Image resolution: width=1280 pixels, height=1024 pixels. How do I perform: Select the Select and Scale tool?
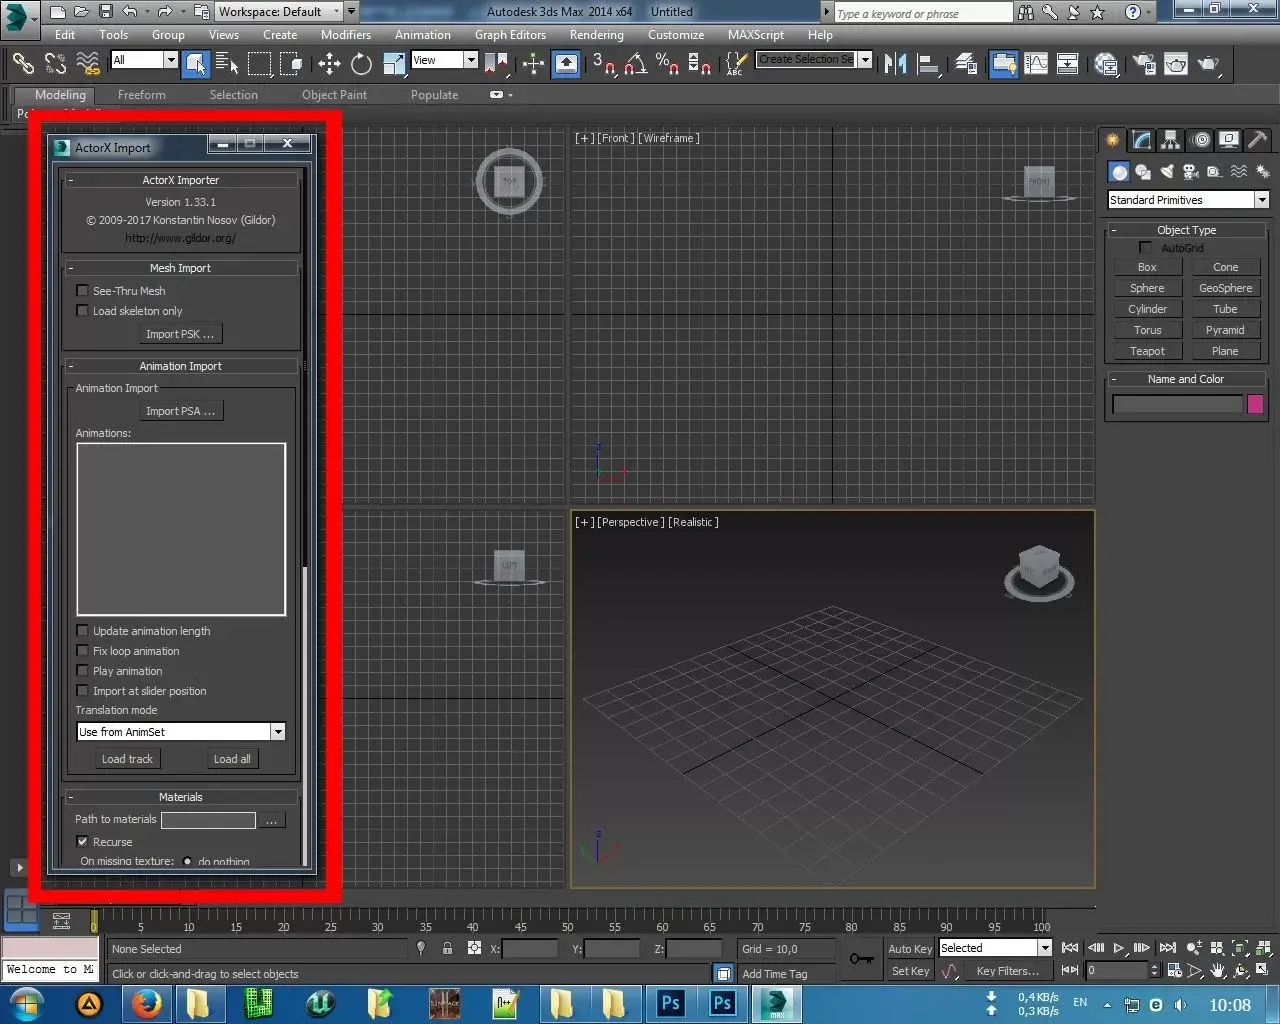click(x=394, y=64)
